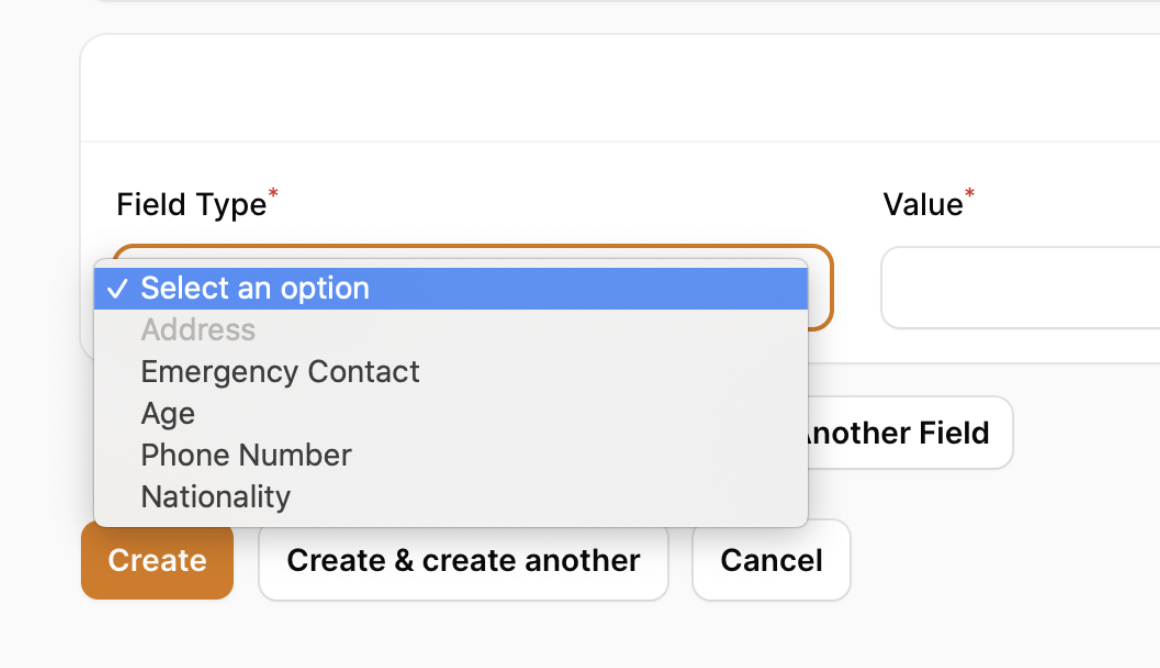Click the Value label text
Viewport: 1160px width, 668px height.
(x=922, y=205)
